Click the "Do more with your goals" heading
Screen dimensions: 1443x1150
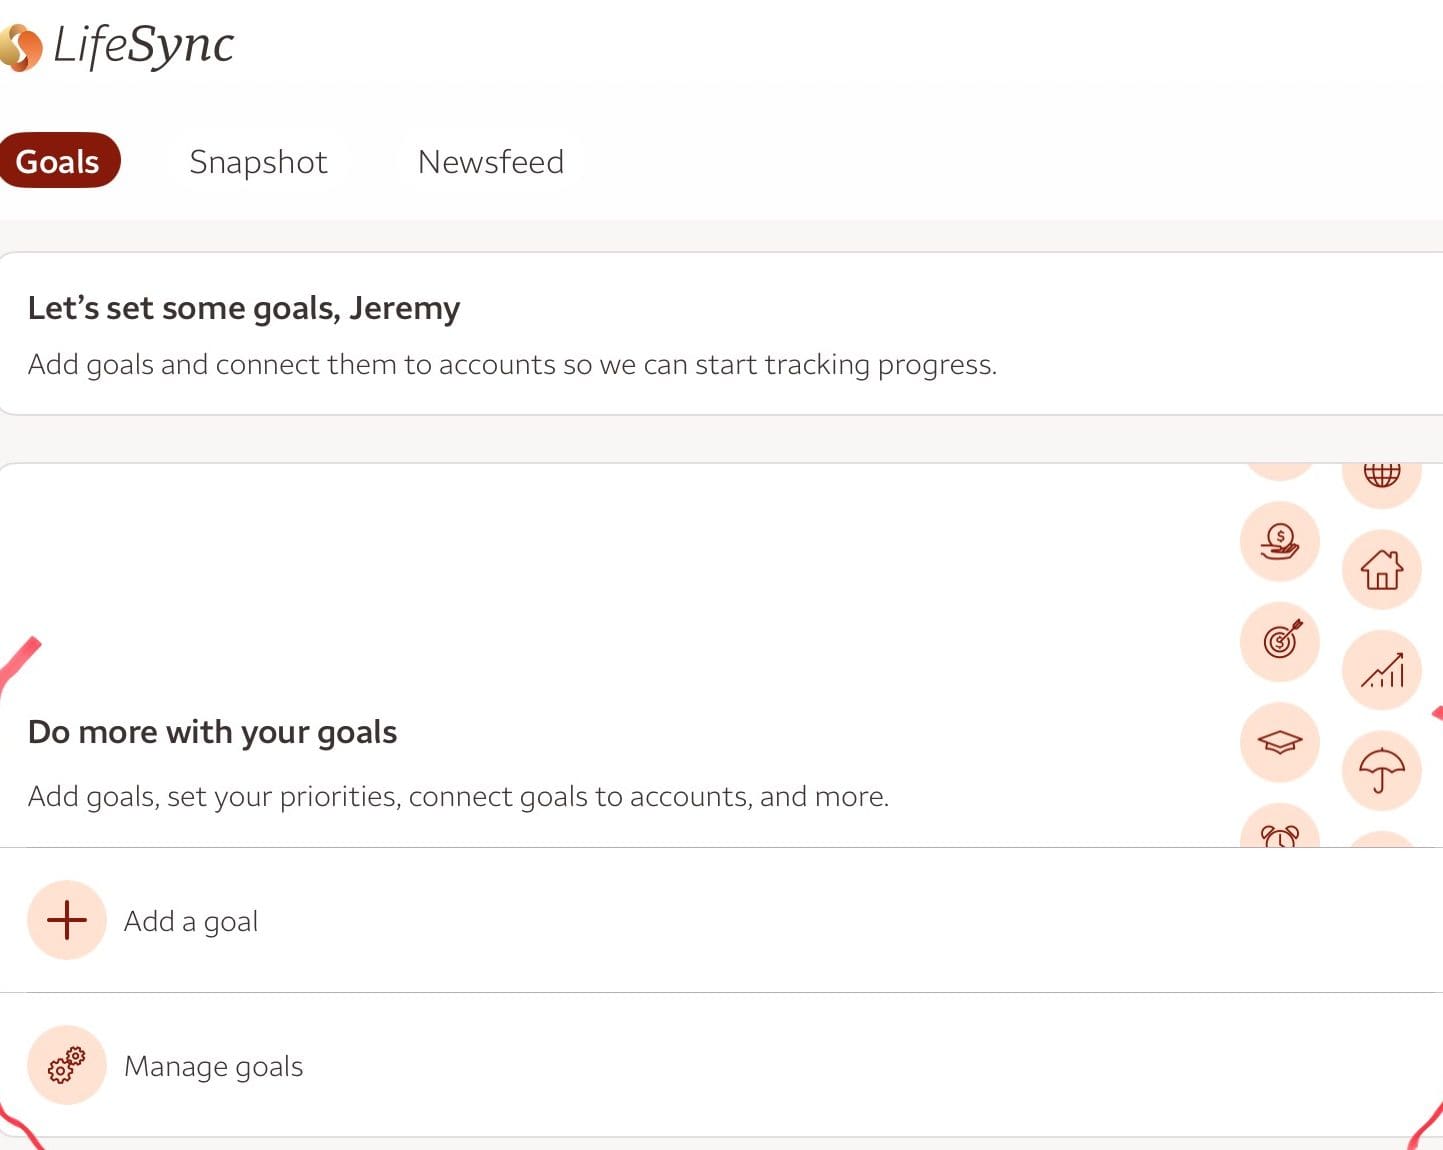pyautogui.click(x=212, y=732)
